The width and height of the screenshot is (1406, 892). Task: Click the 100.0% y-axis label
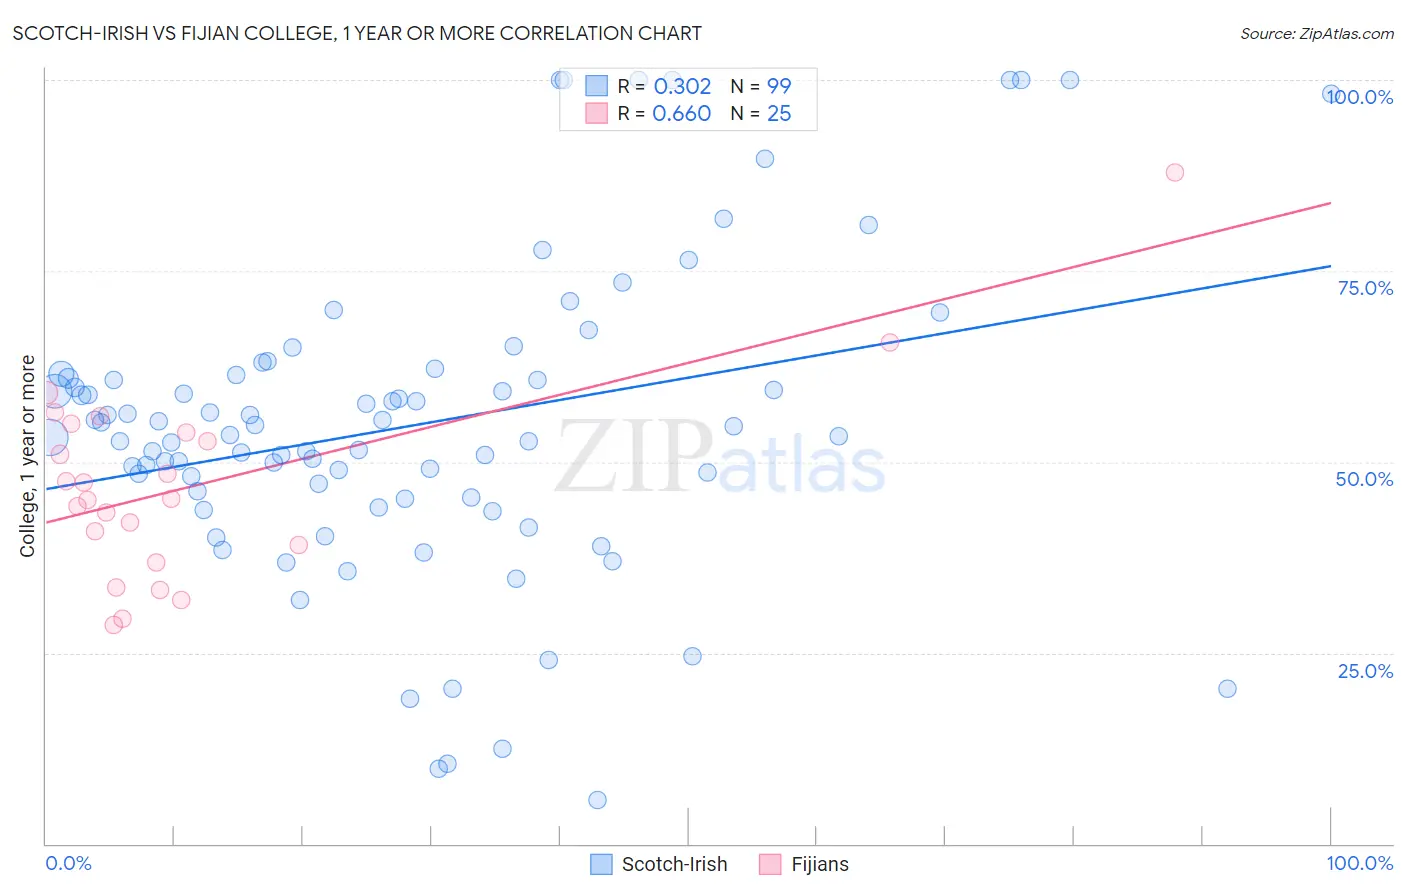(x=1360, y=97)
